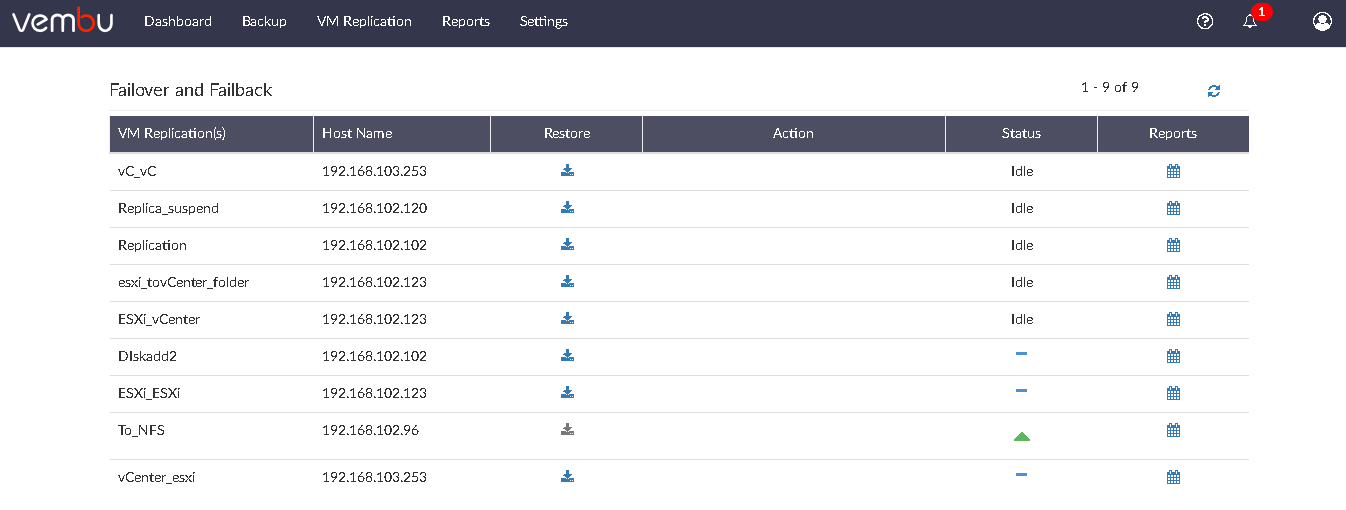Open the user account profile icon

point(1322,21)
